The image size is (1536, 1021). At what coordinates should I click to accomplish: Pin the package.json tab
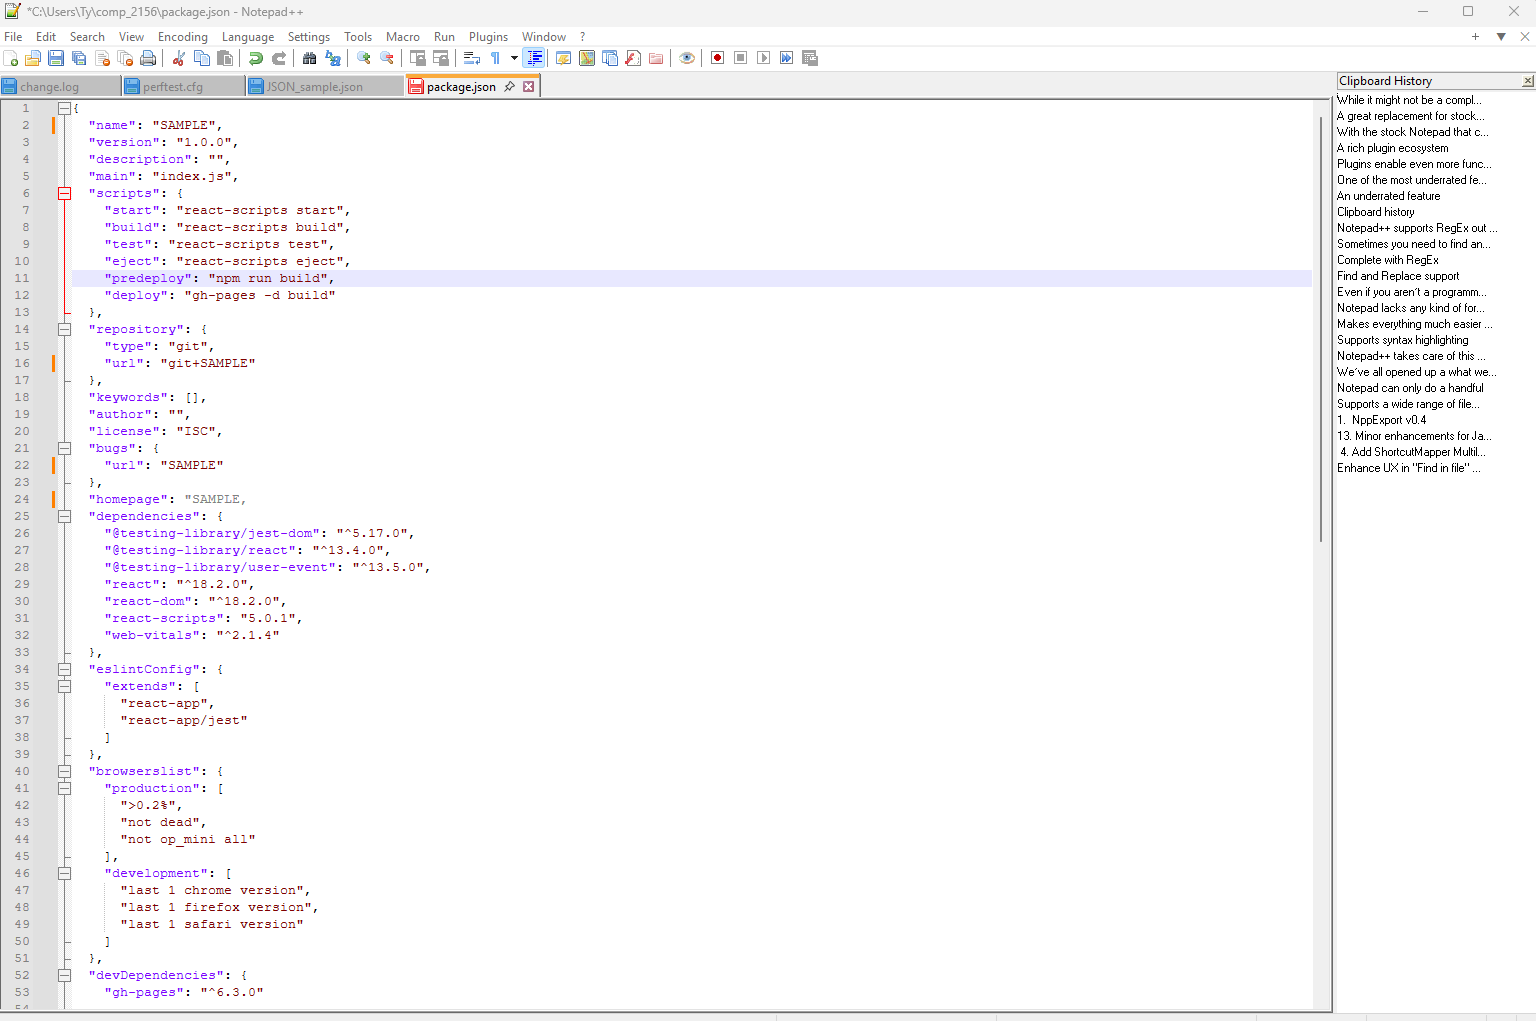tap(510, 87)
